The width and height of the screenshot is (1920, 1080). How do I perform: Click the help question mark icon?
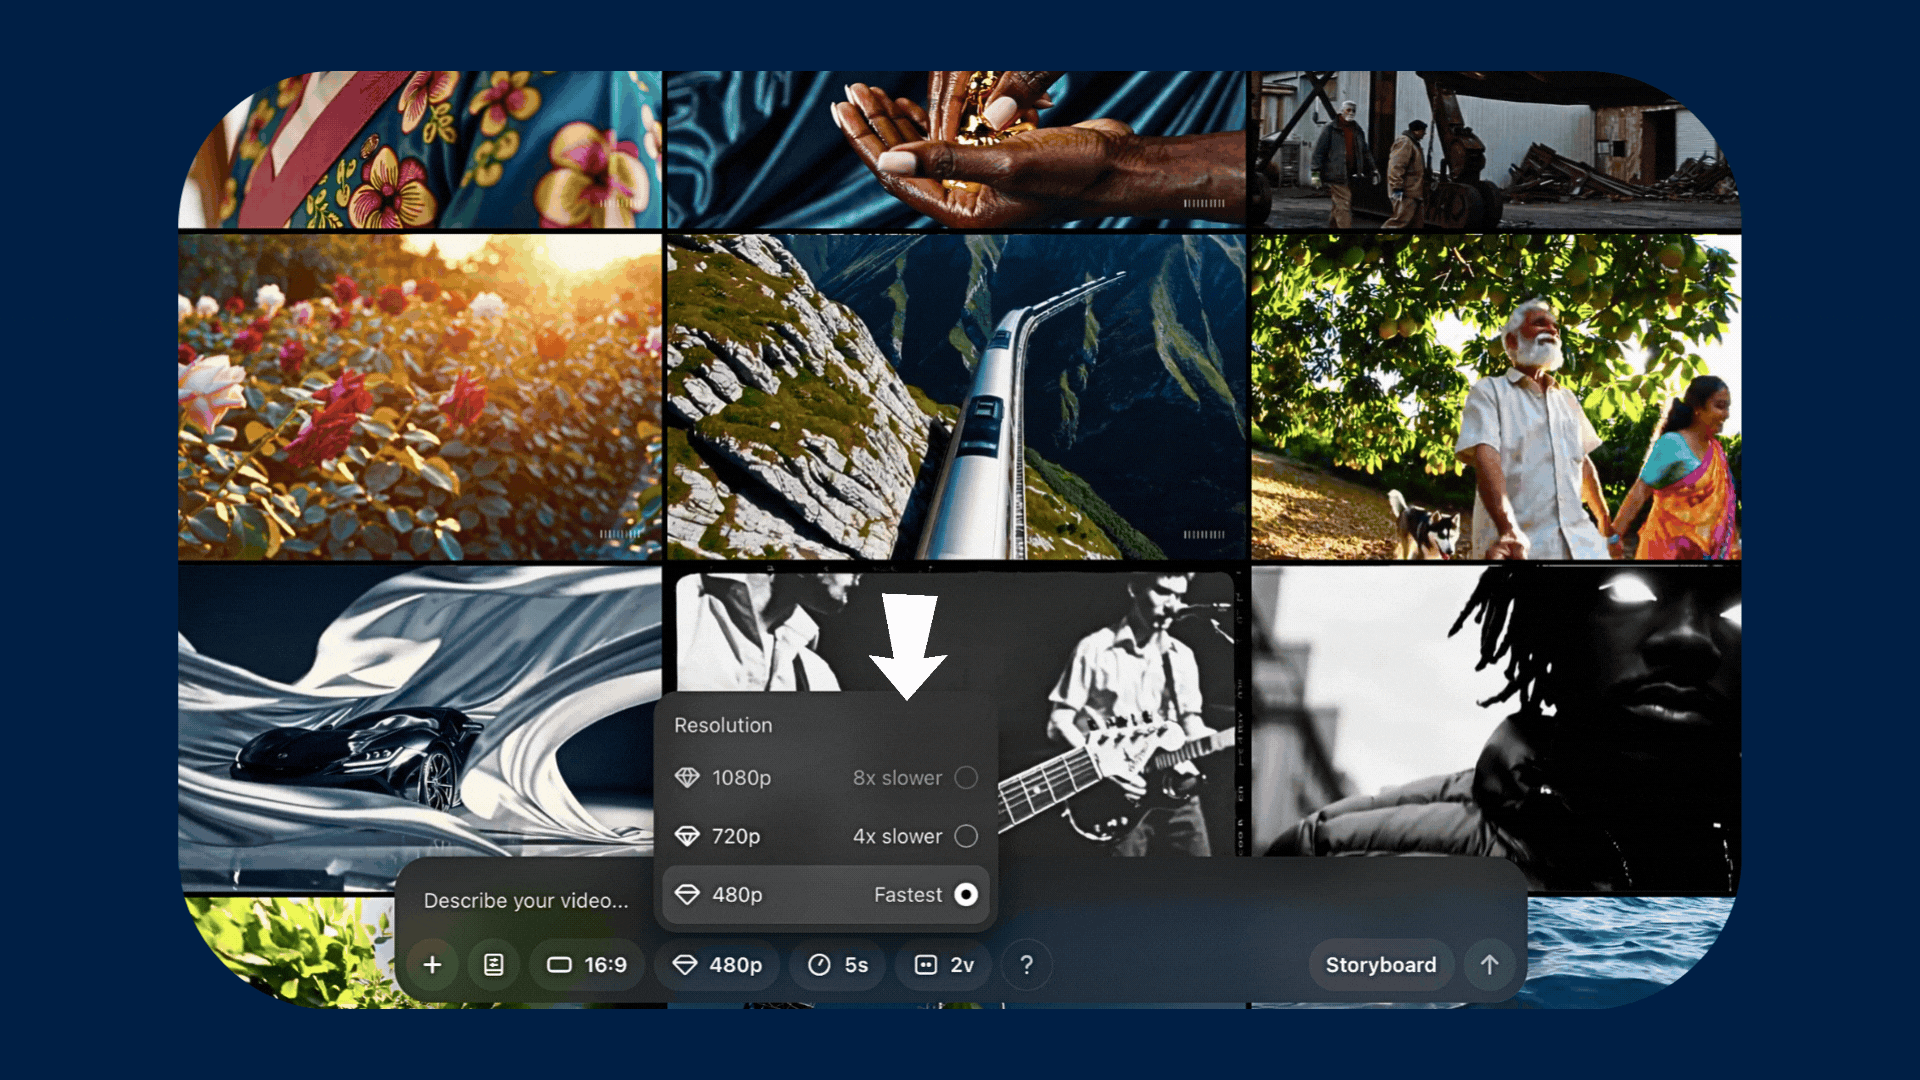pyautogui.click(x=1026, y=965)
